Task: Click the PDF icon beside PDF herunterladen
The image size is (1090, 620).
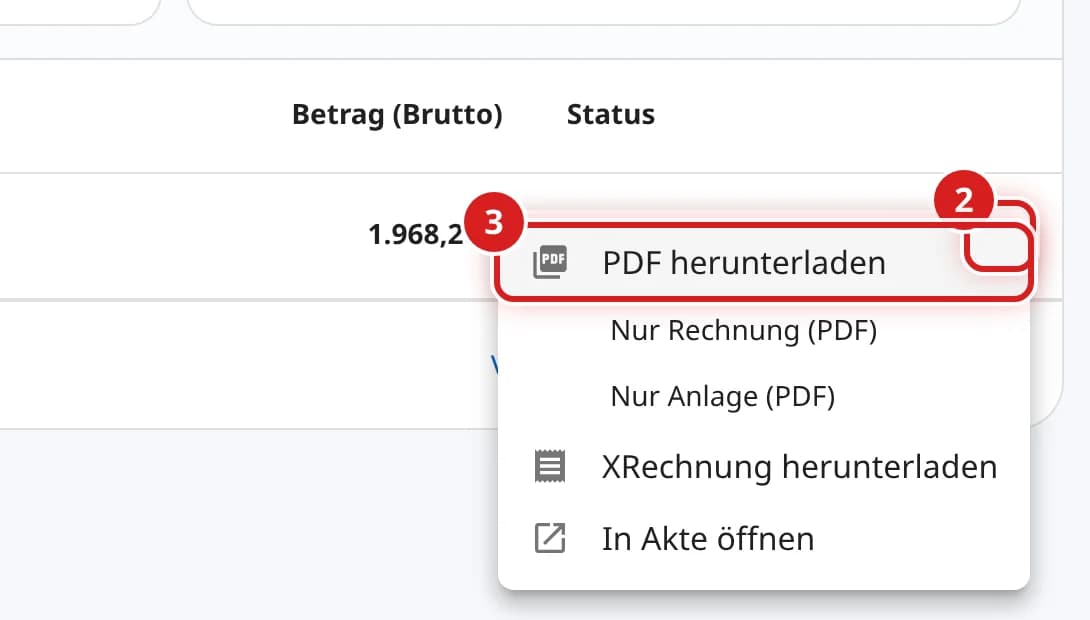Action: [550, 262]
